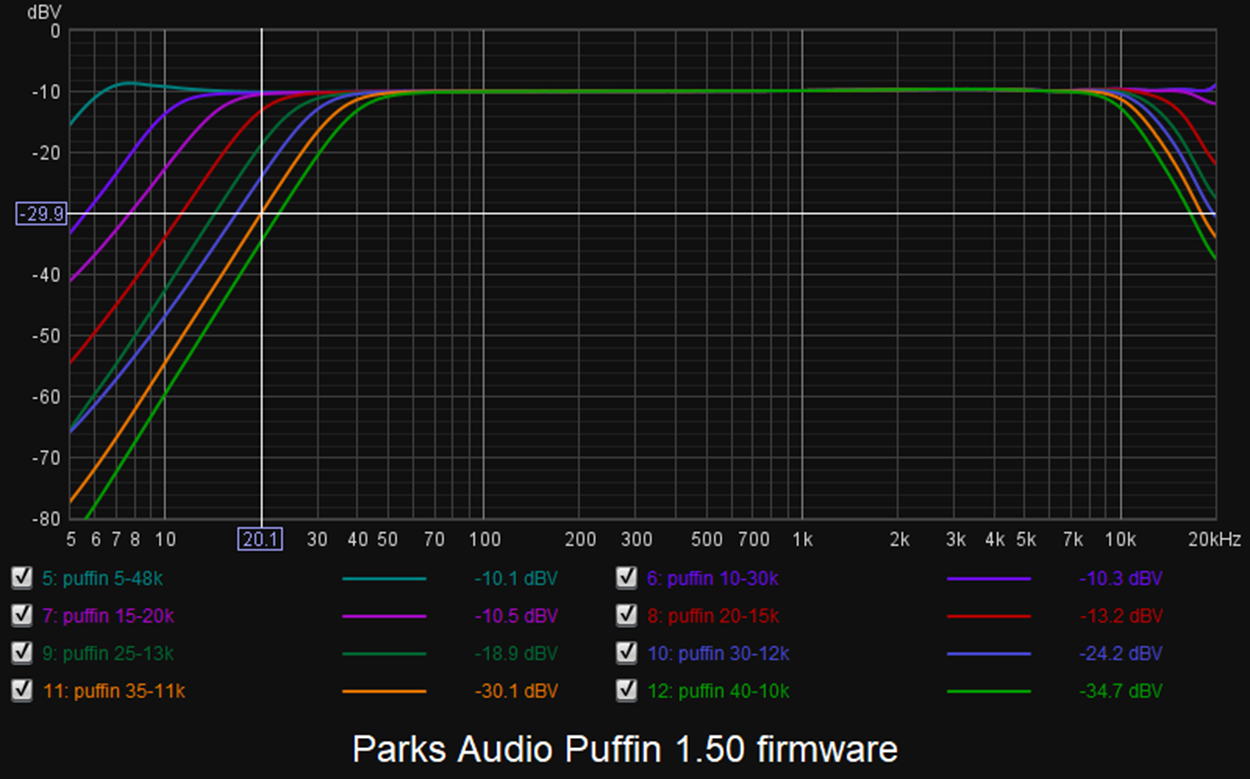The image size is (1250, 779).
Task: Click the -29.9 level cursor readout box
Action: (40, 213)
